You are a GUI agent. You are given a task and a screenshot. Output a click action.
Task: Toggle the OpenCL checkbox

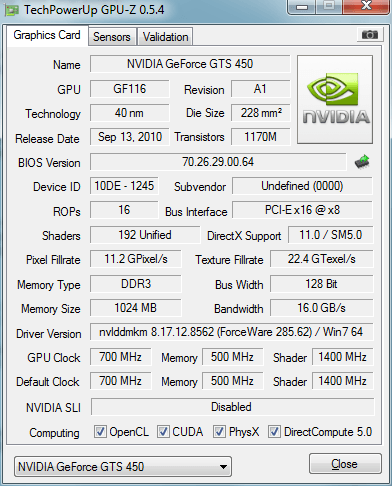(100, 432)
